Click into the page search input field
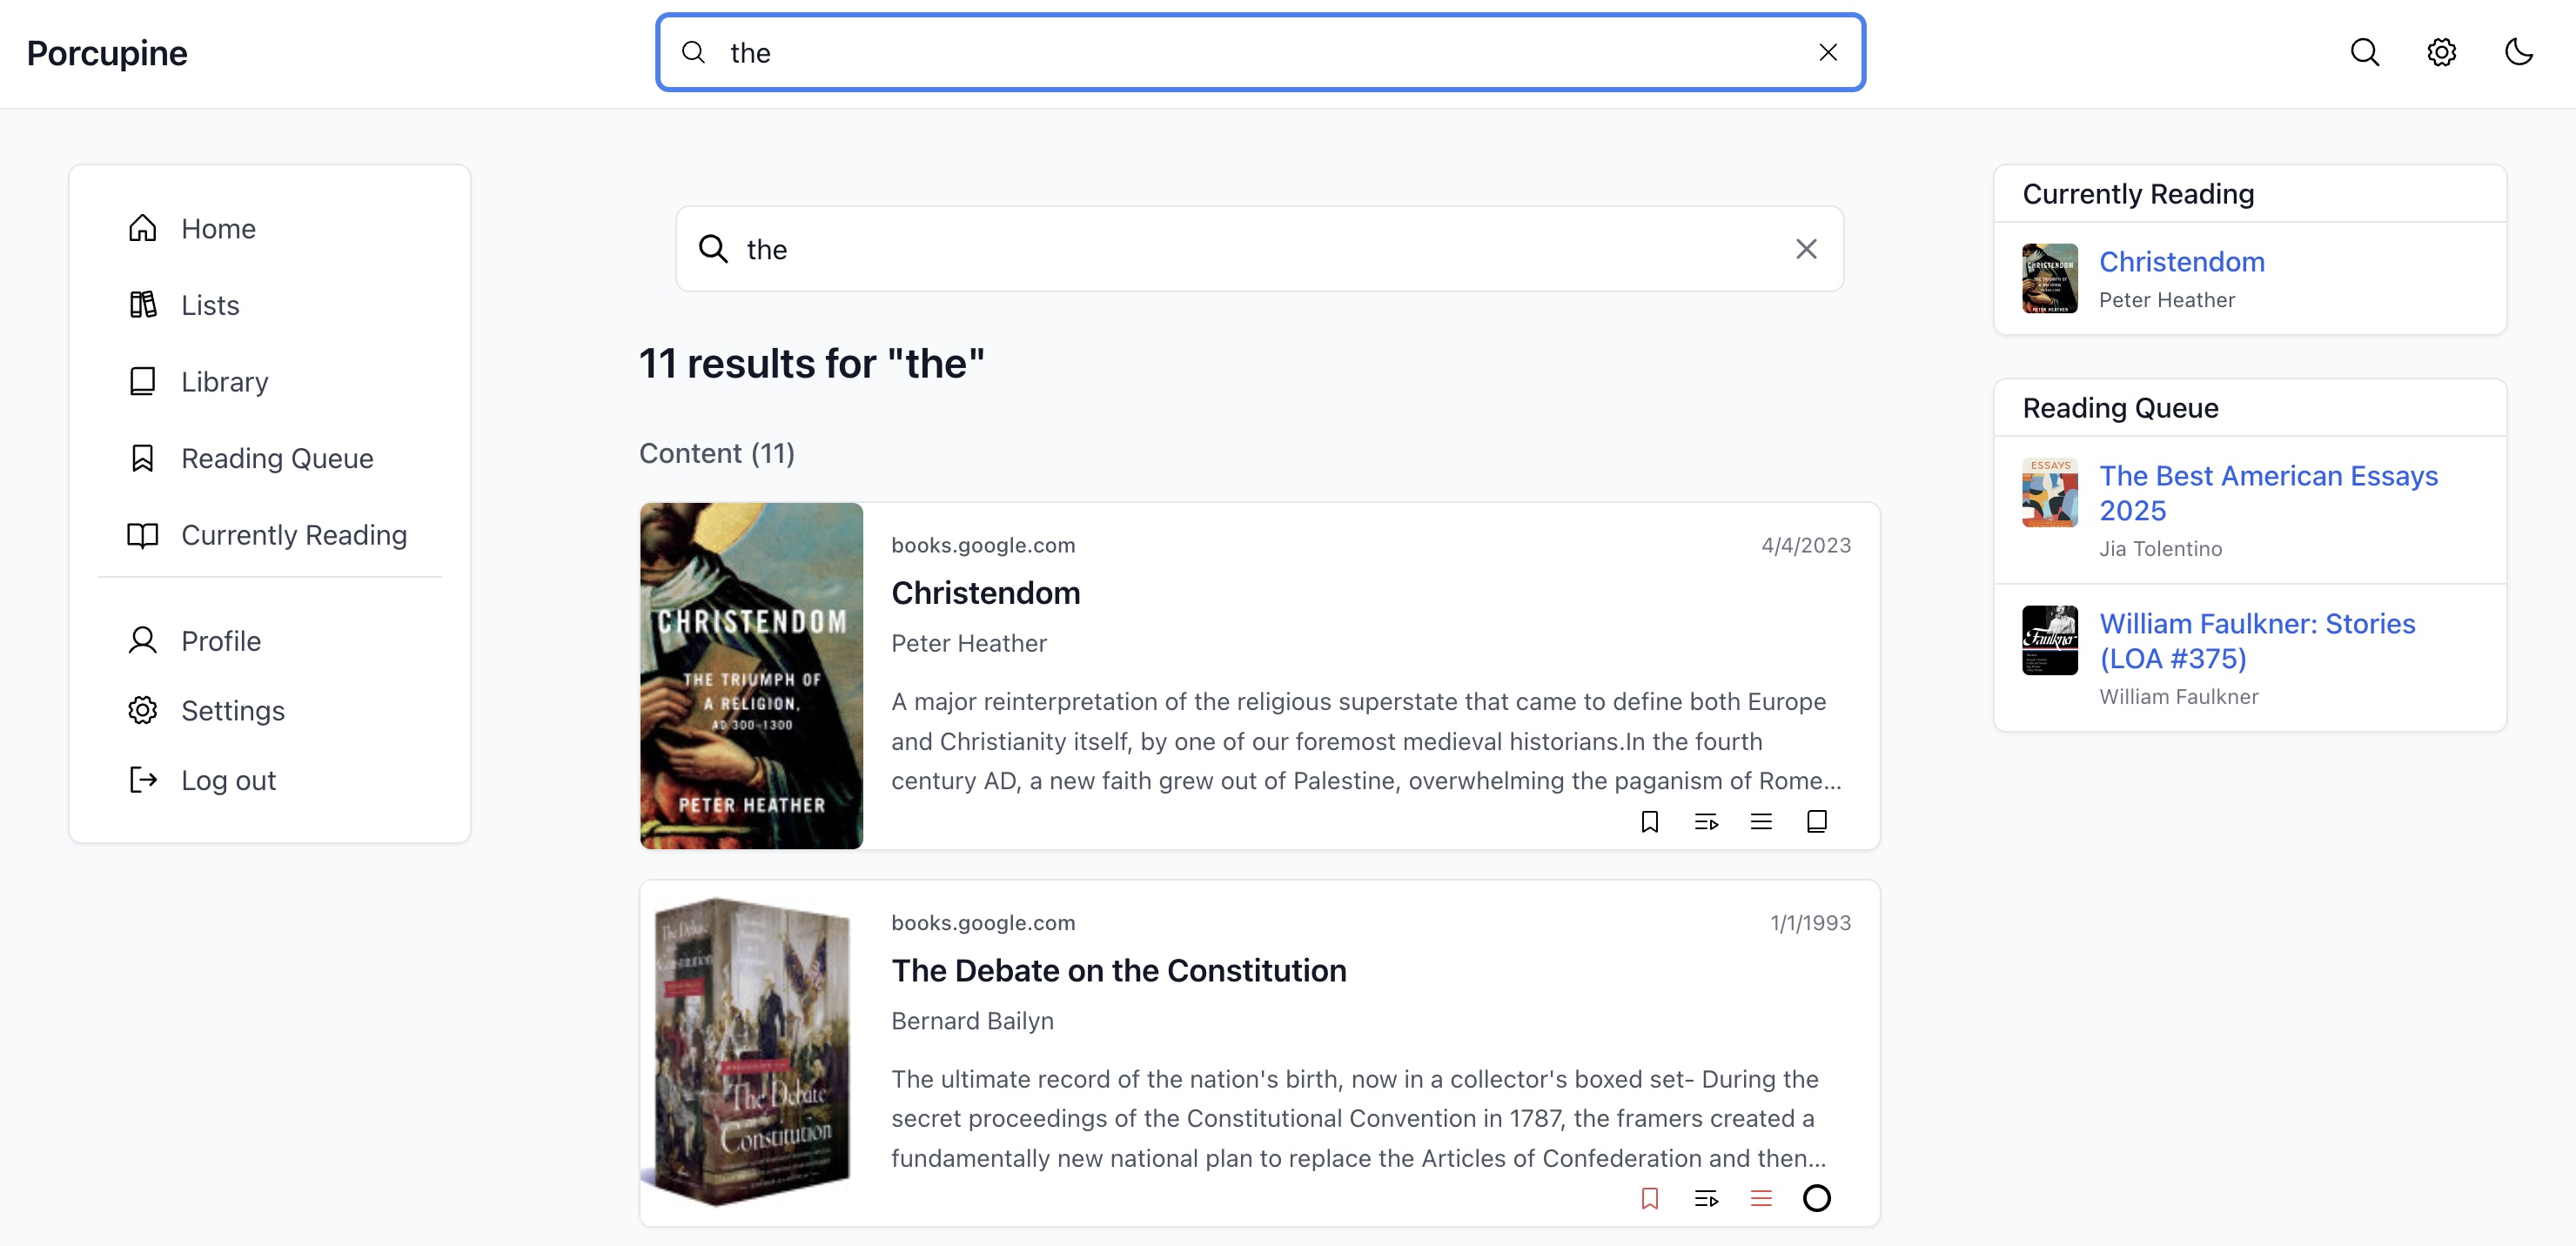The height and width of the screenshot is (1246, 2576). [1260, 249]
